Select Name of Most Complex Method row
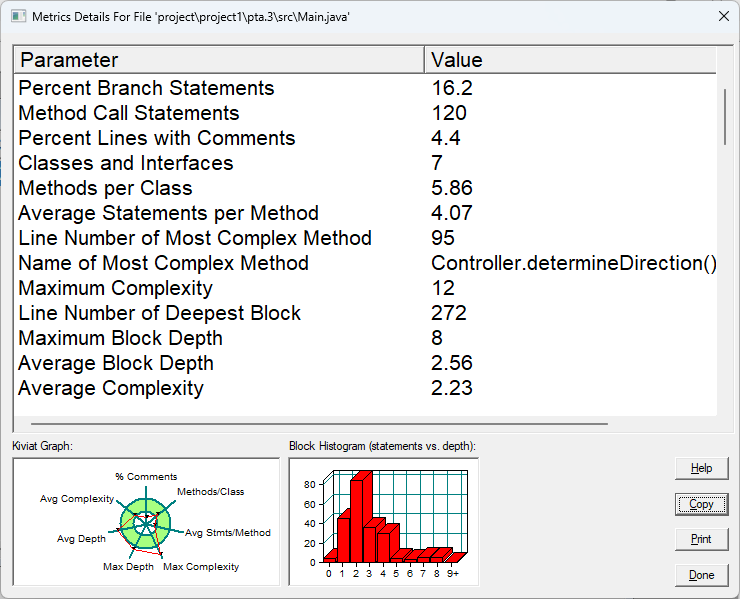Viewport: 740px width, 599px height. [x=365, y=263]
